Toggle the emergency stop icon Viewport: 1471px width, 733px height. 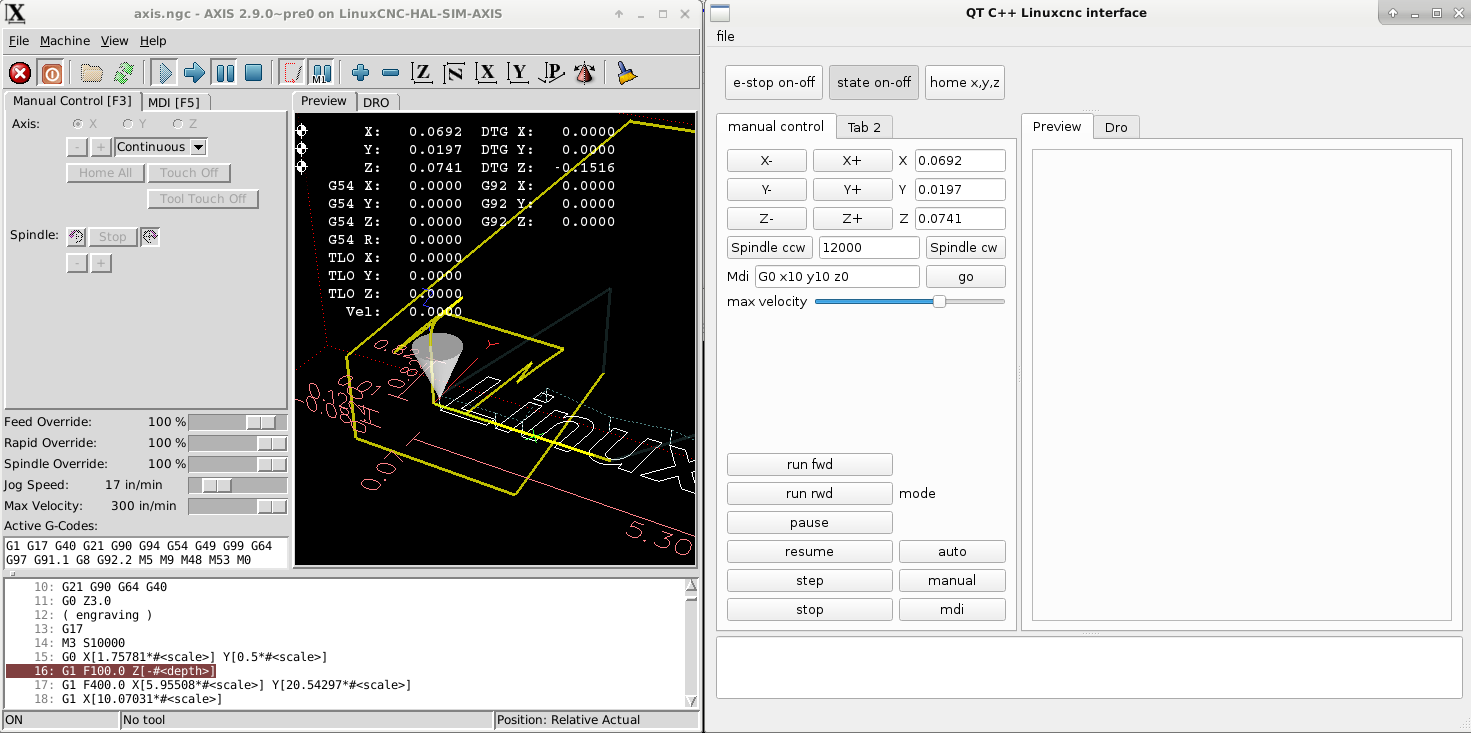tap(20, 73)
